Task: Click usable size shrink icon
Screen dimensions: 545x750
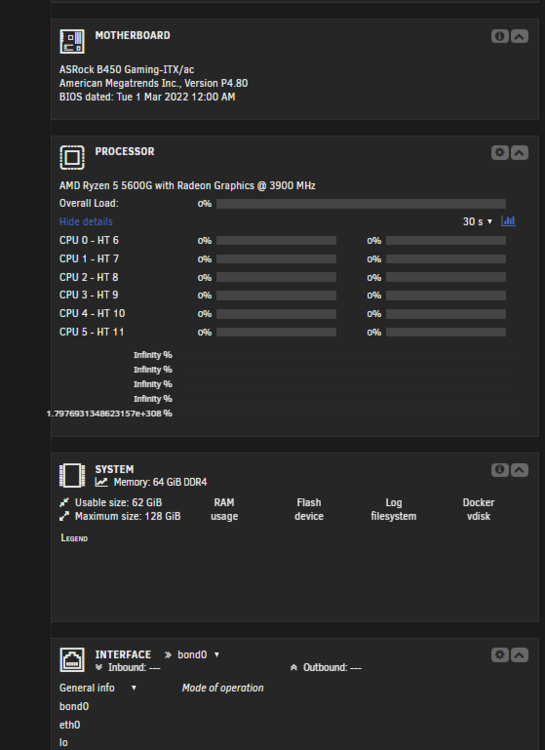Action: [64, 503]
